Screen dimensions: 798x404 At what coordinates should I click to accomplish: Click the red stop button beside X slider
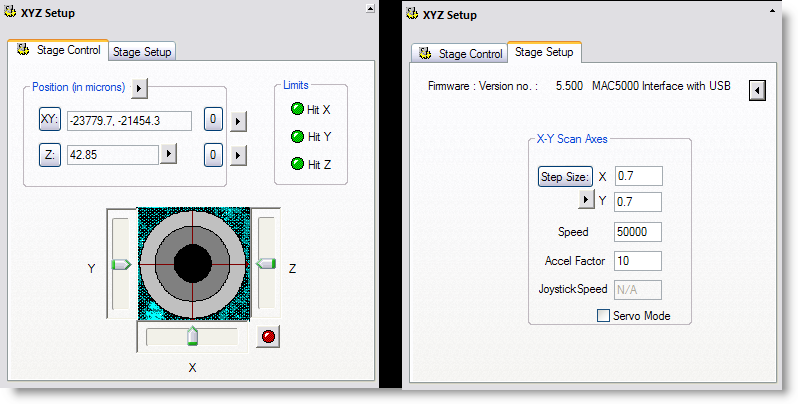coord(267,337)
